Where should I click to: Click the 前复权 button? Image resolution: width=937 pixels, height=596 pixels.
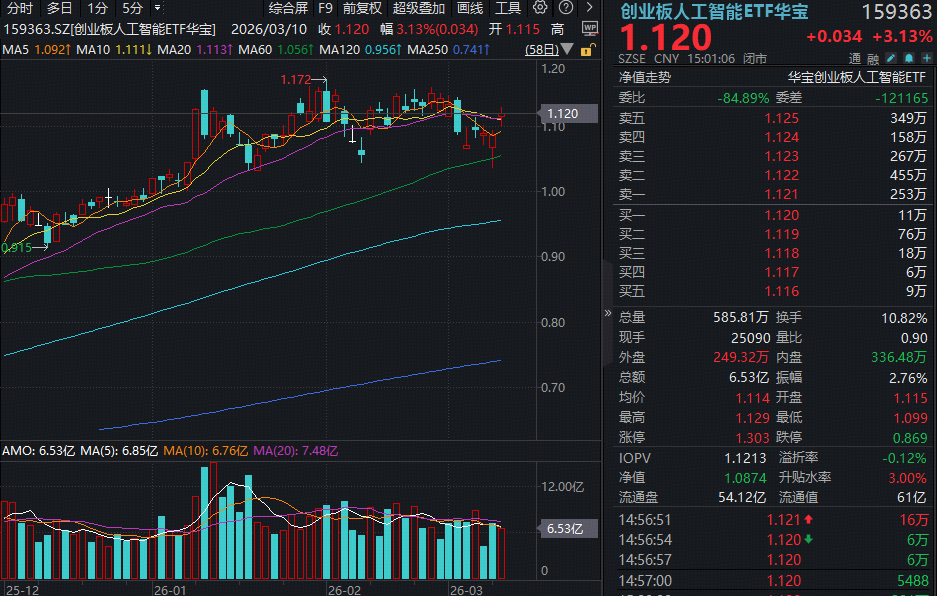click(x=361, y=8)
